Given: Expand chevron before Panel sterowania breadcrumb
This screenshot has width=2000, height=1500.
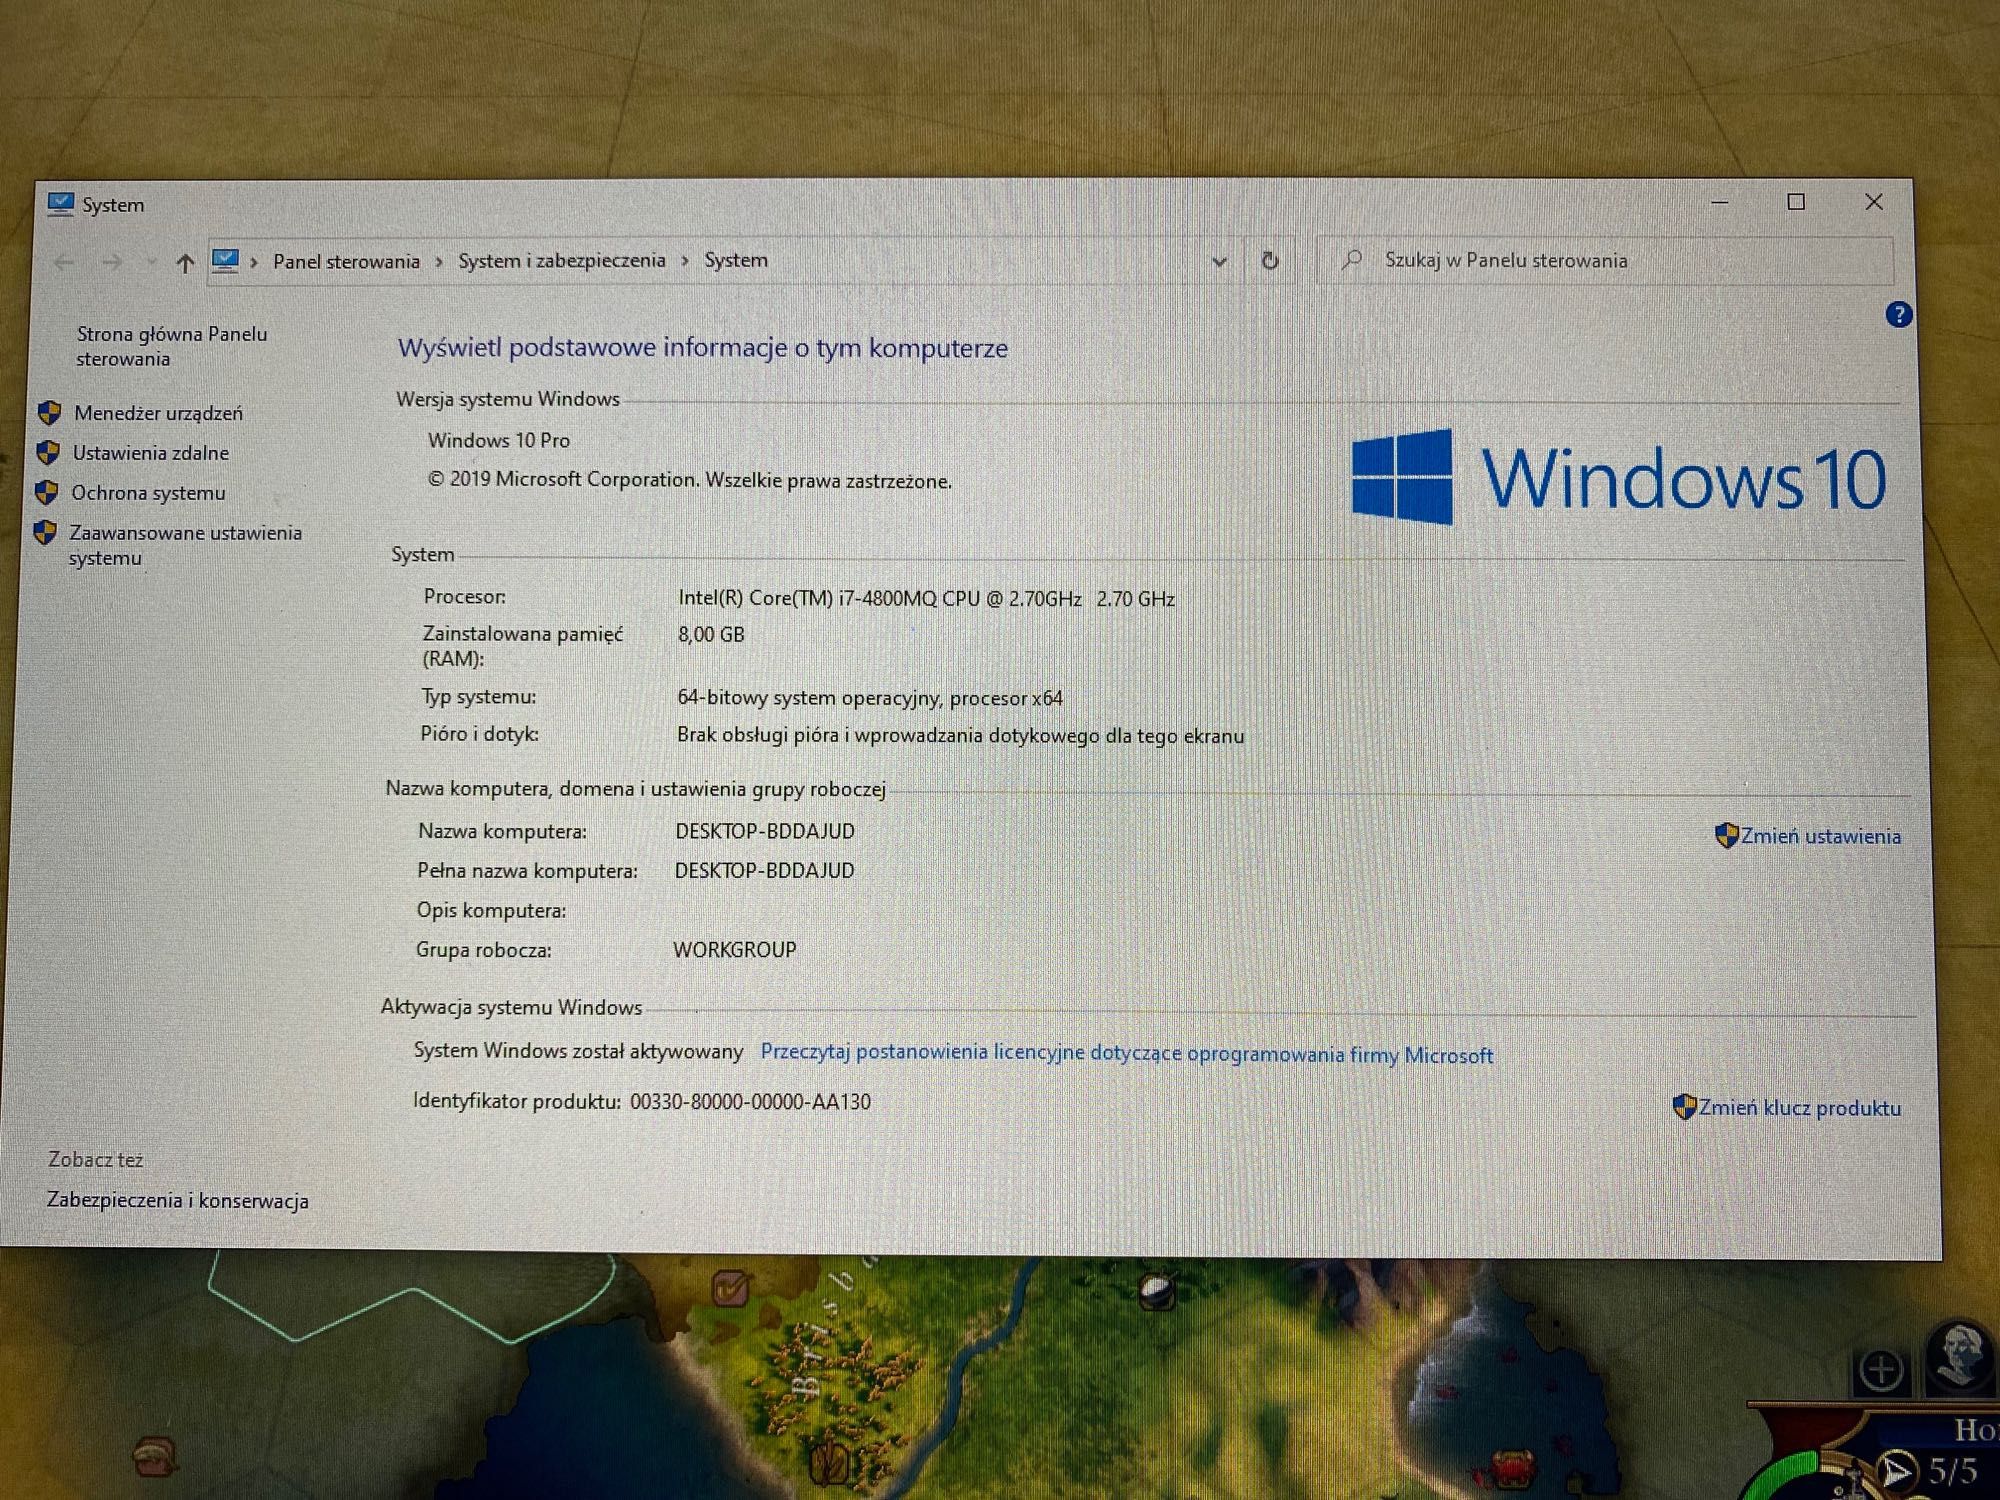Looking at the screenshot, I should [x=254, y=262].
